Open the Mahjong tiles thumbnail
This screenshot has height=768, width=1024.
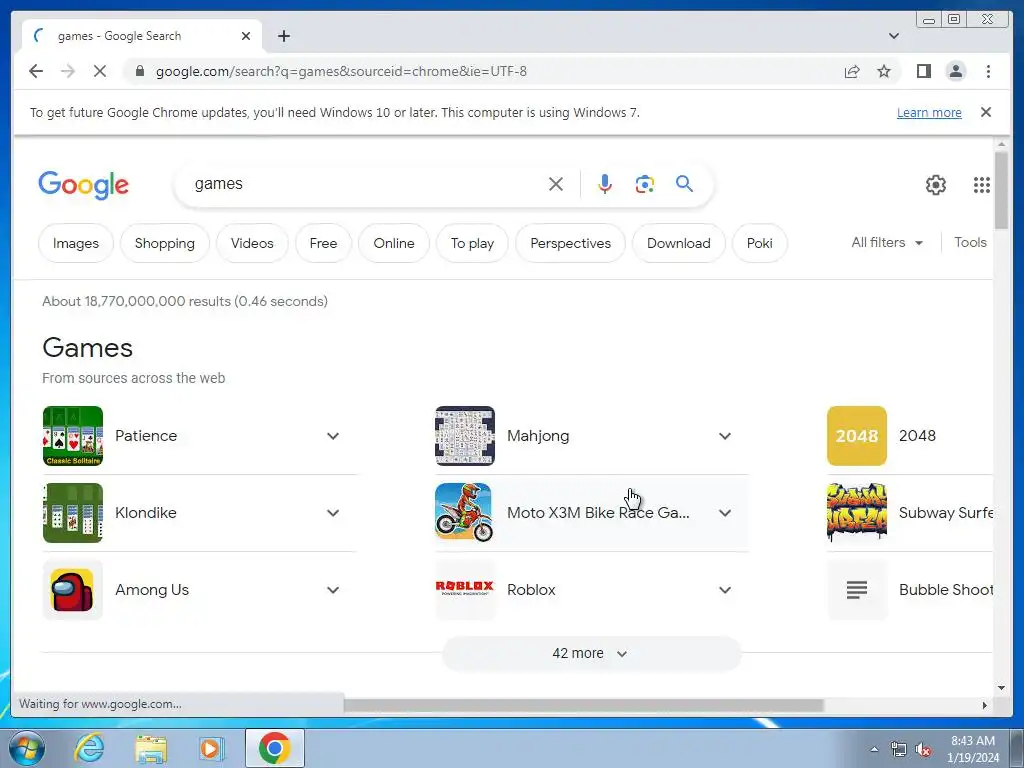point(465,436)
